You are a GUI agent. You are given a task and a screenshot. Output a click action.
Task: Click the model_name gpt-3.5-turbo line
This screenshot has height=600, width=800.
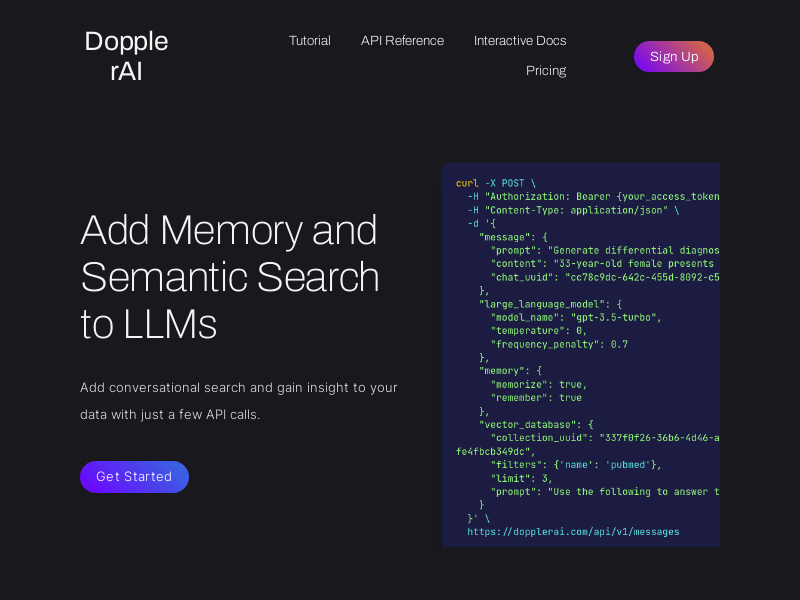pyautogui.click(x=576, y=317)
